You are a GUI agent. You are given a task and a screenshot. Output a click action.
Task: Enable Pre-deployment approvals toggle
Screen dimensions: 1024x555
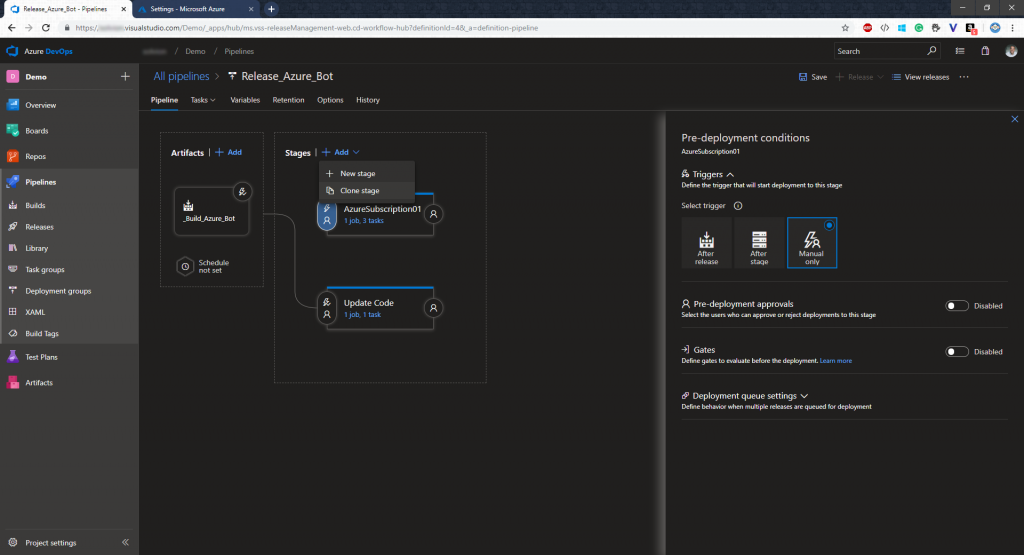pyautogui.click(x=957, y=306)
